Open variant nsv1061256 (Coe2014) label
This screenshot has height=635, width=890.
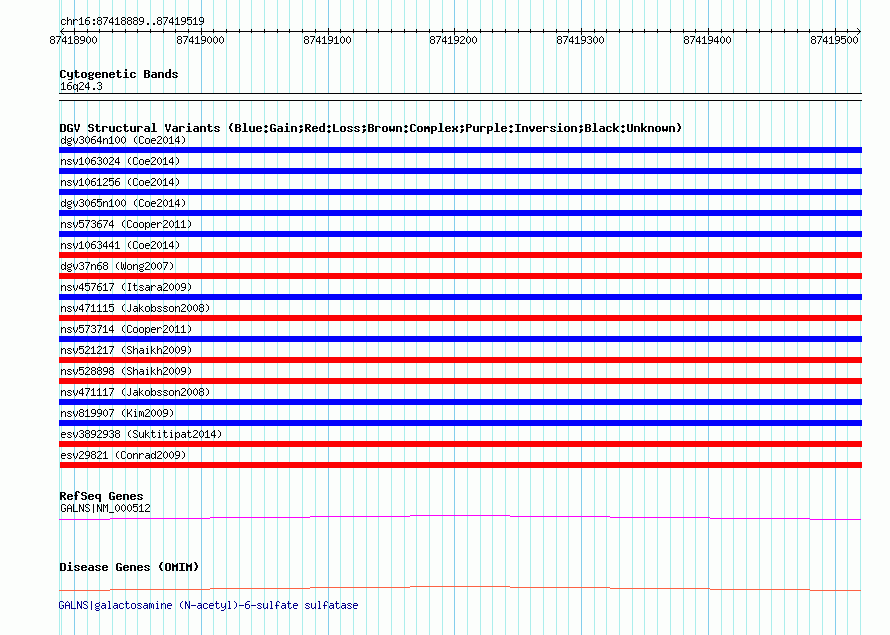pos(120,182)
